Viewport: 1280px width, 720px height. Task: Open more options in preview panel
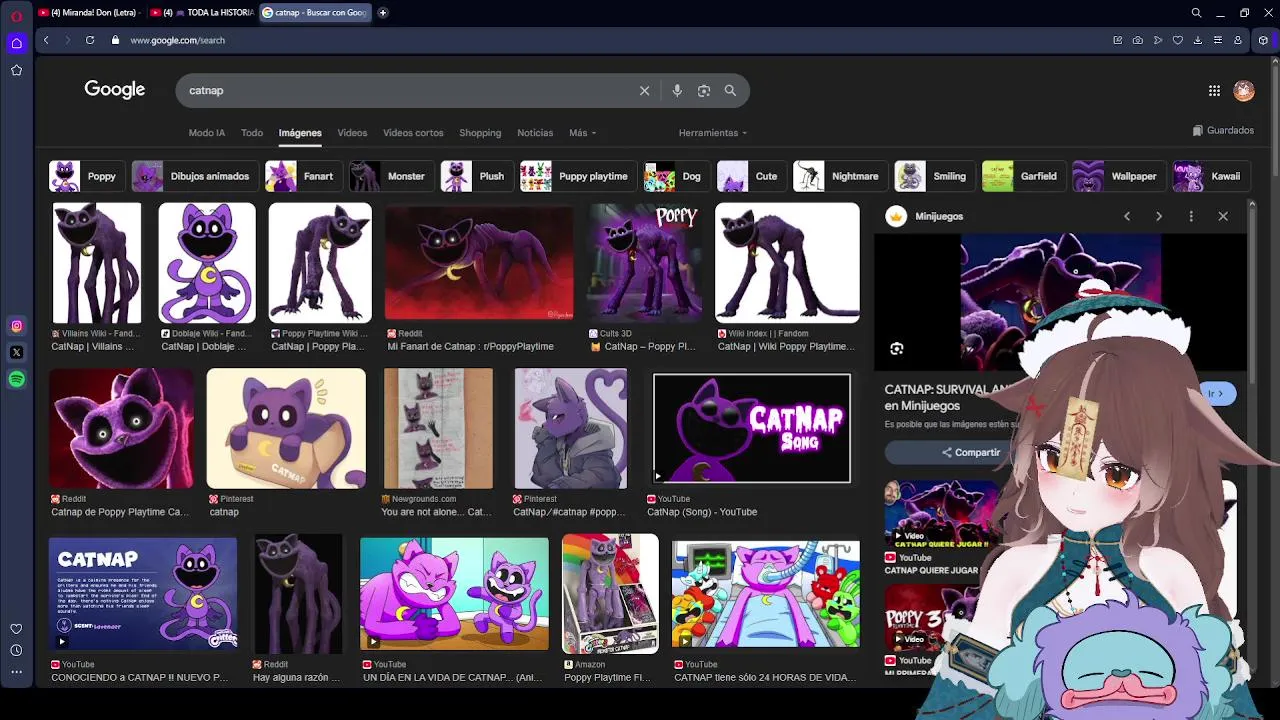pos(1191,216)
